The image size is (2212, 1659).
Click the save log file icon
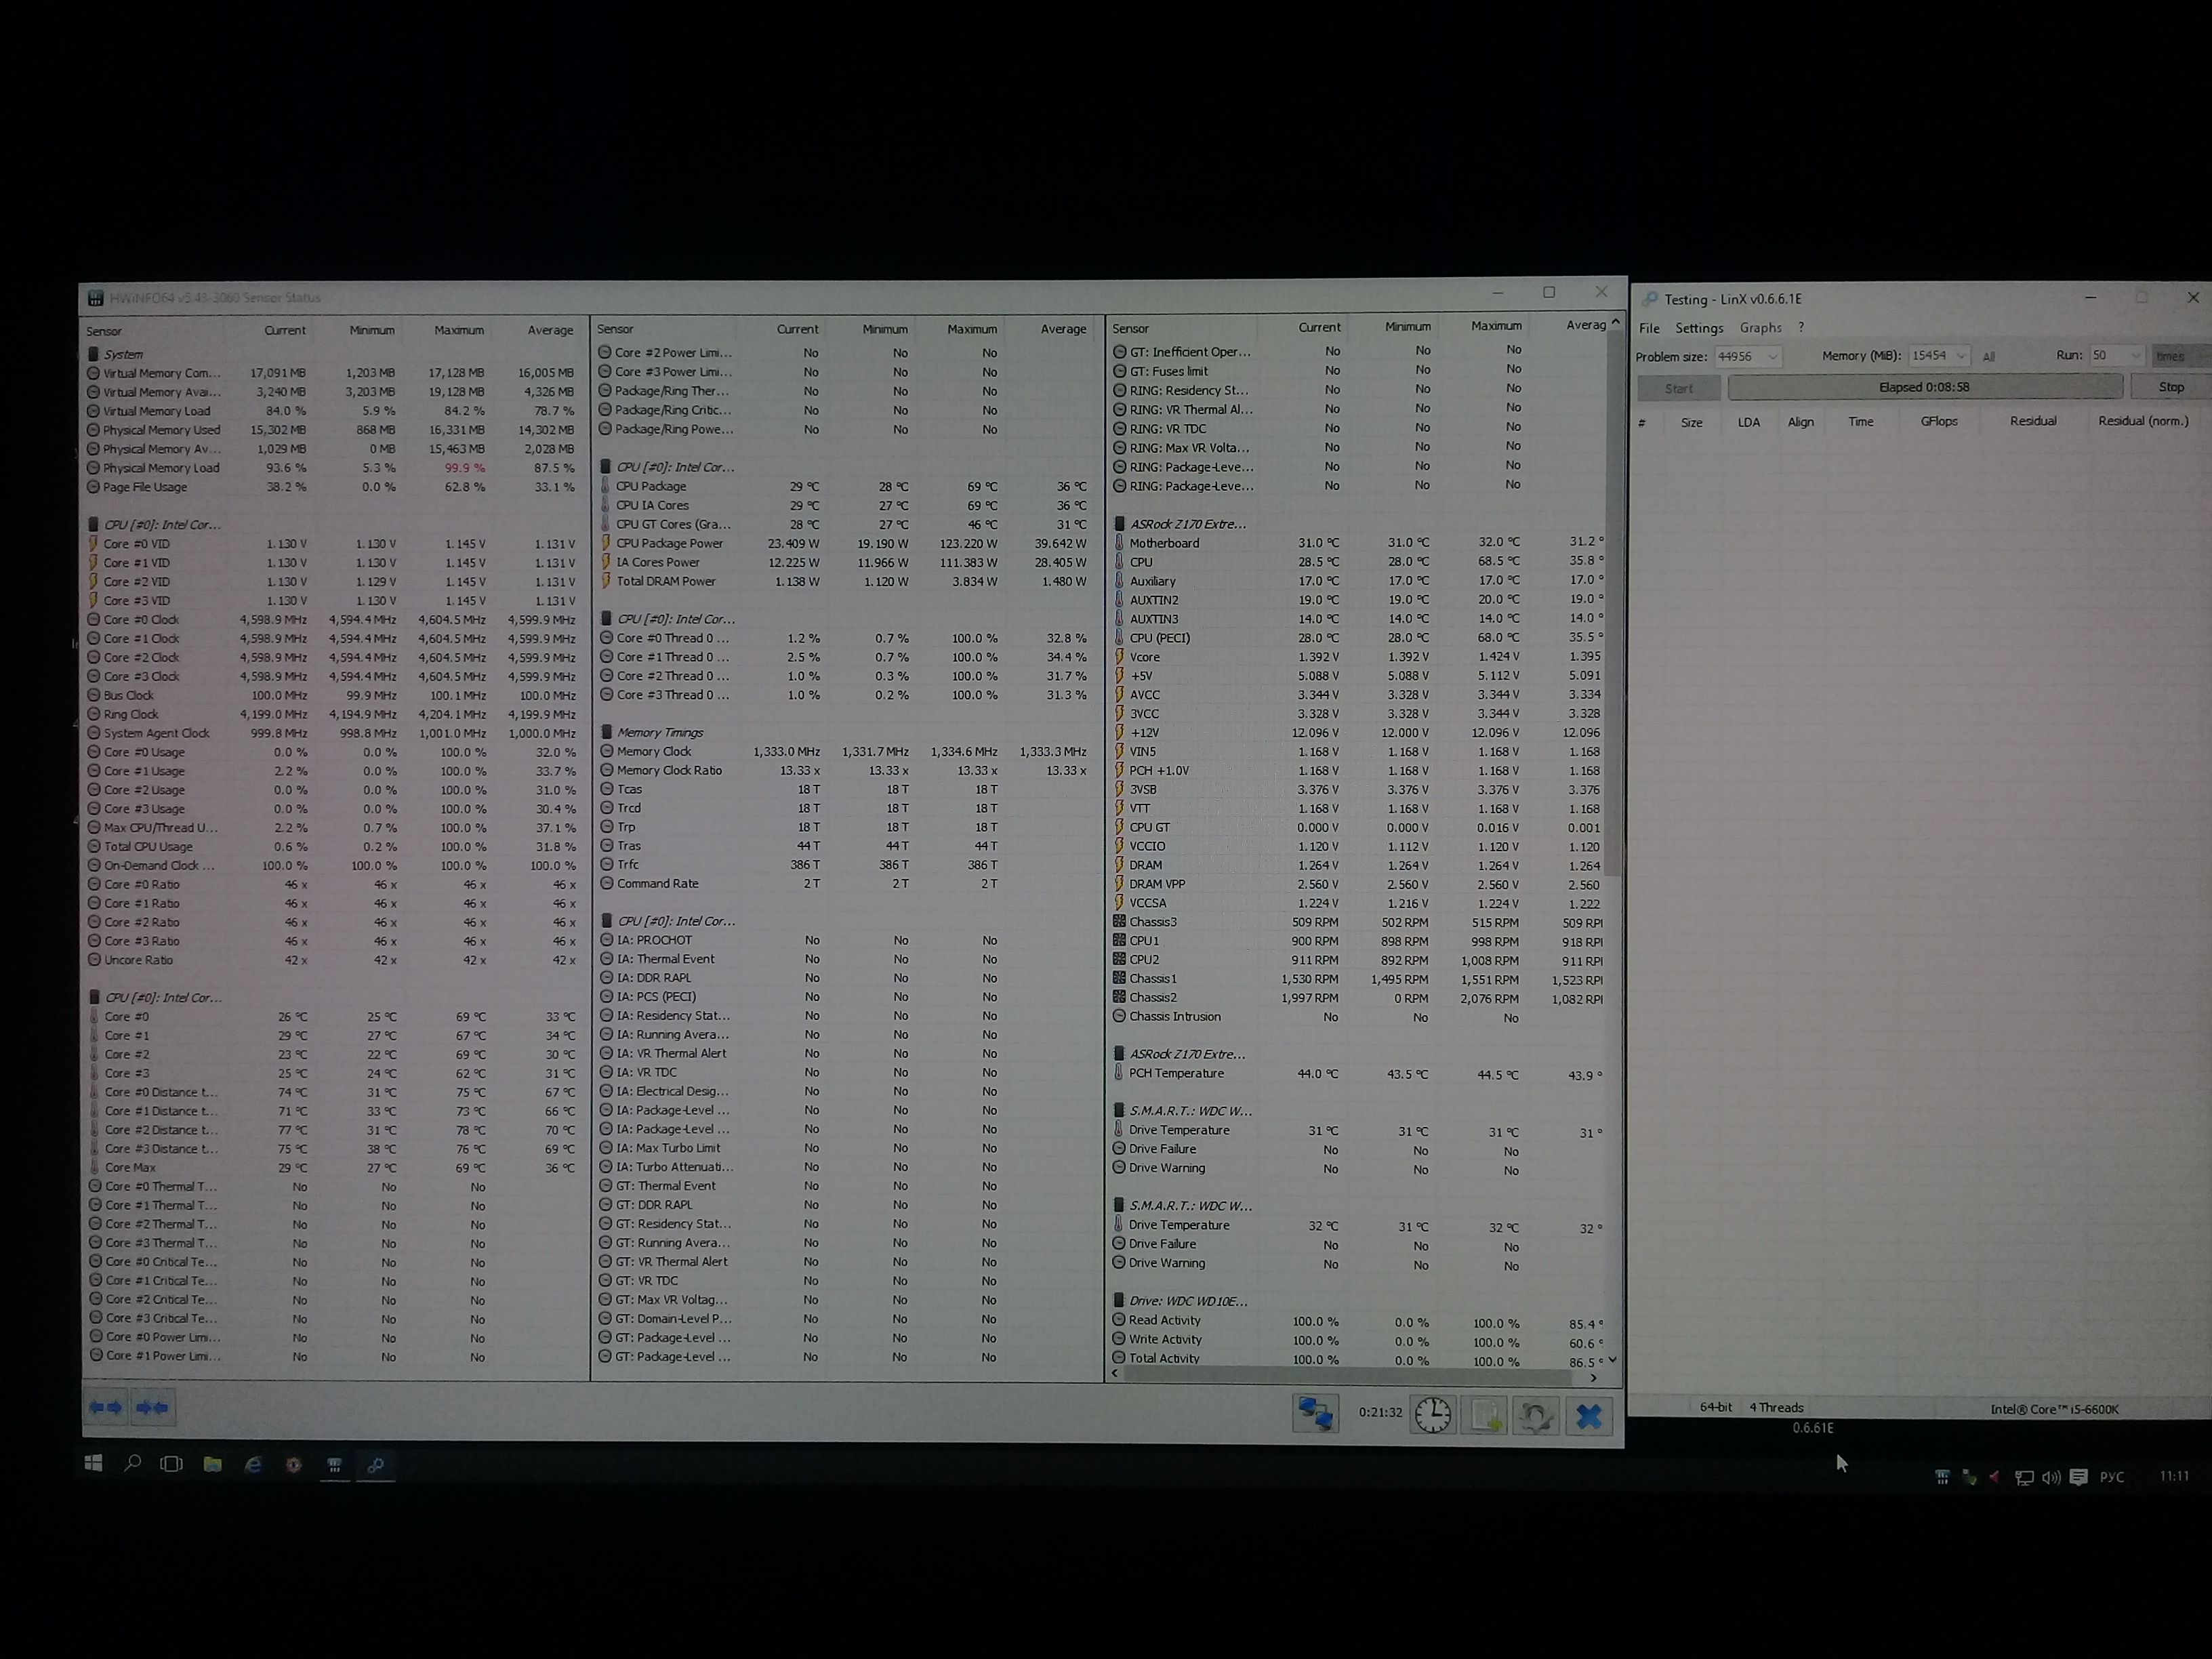point(1484,1415)
